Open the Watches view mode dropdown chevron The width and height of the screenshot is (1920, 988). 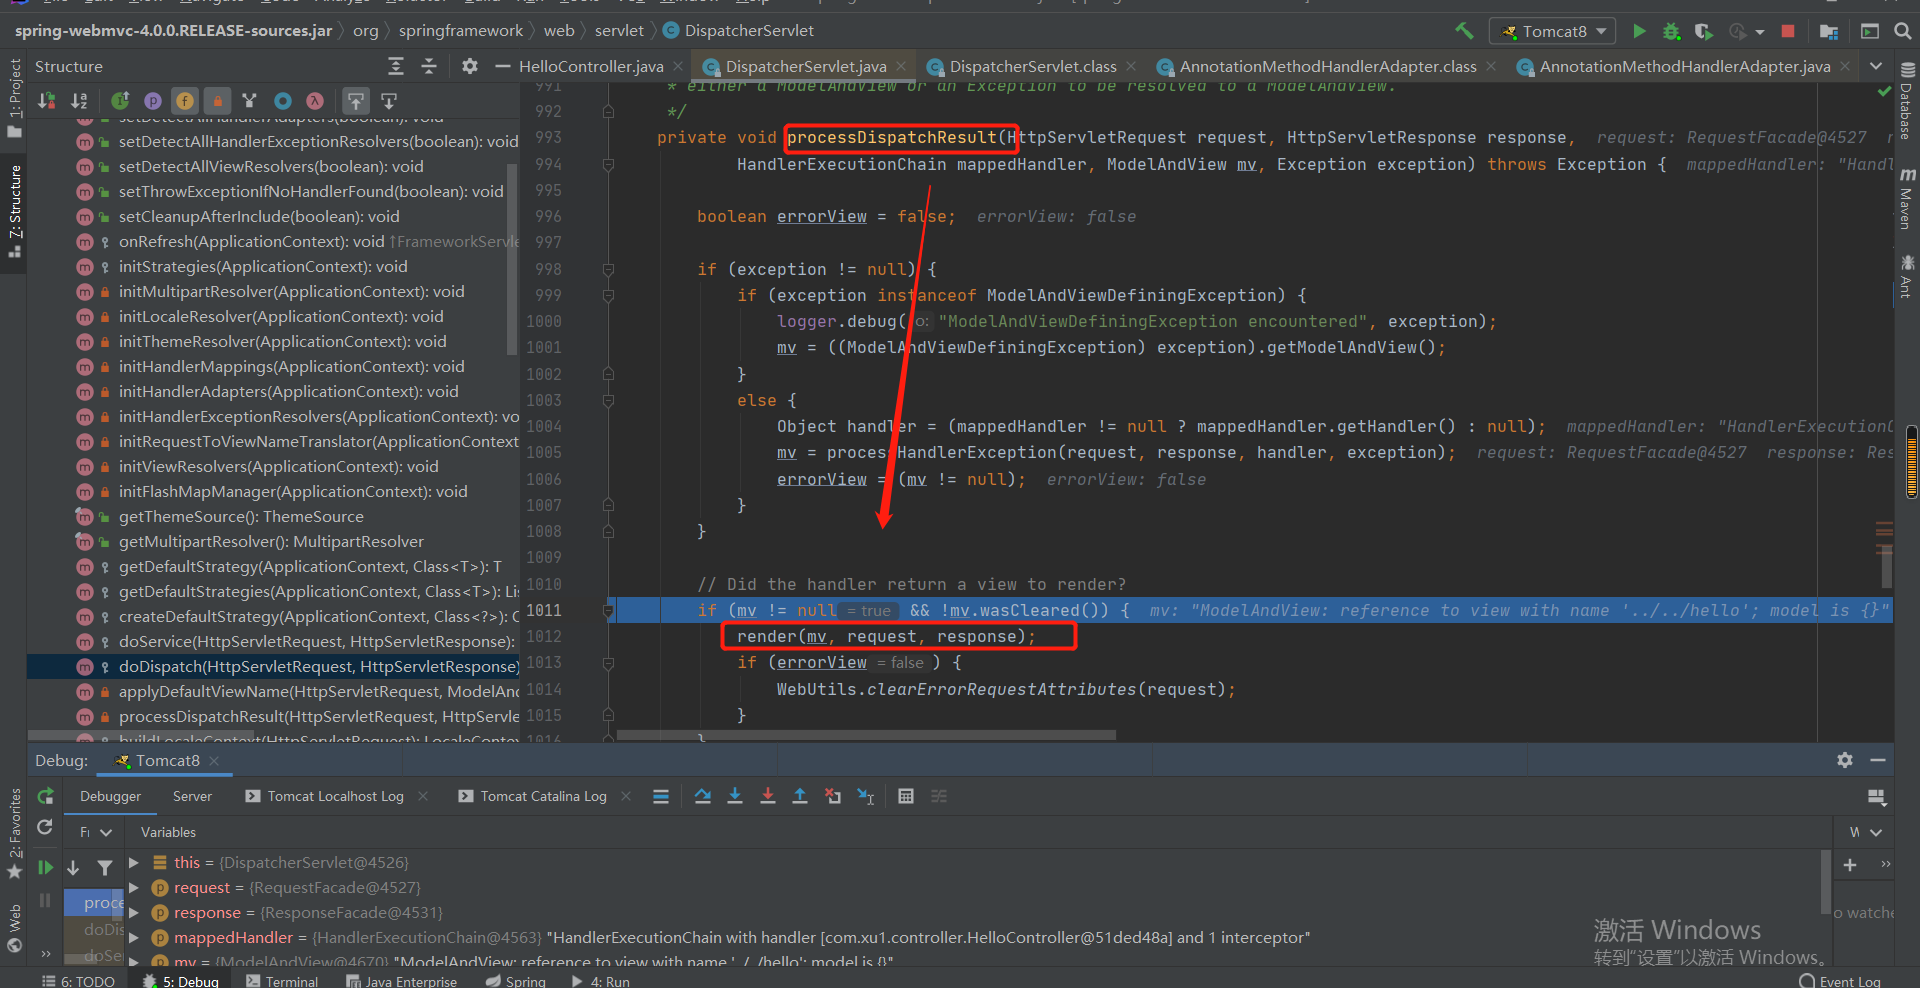pyautogui.click(x=1876, y=832)
